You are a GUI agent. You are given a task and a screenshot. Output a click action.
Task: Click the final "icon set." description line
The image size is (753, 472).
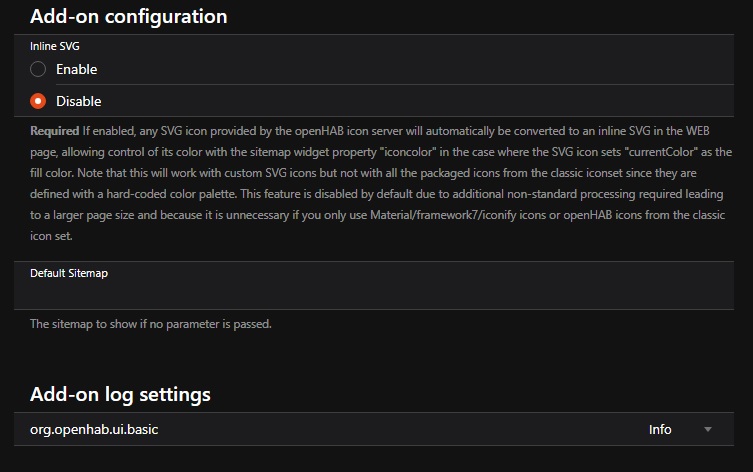click(x=51, y=236)
